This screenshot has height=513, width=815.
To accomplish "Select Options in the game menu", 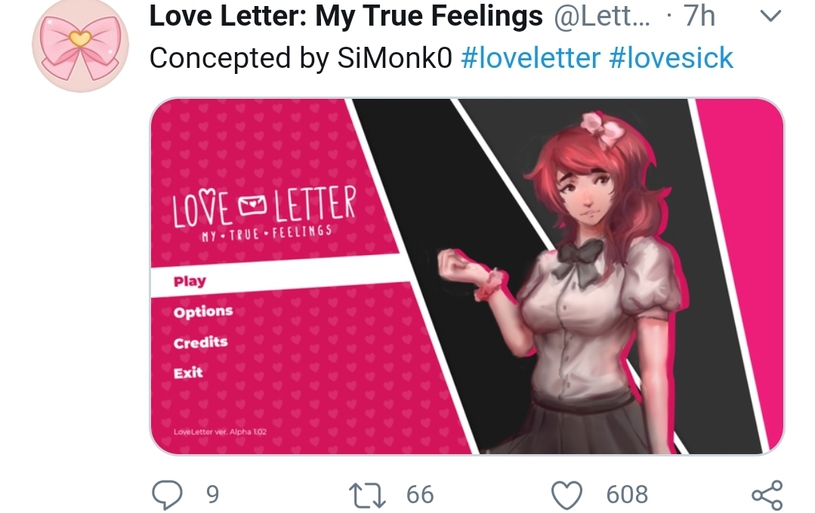I will [203, 311].
